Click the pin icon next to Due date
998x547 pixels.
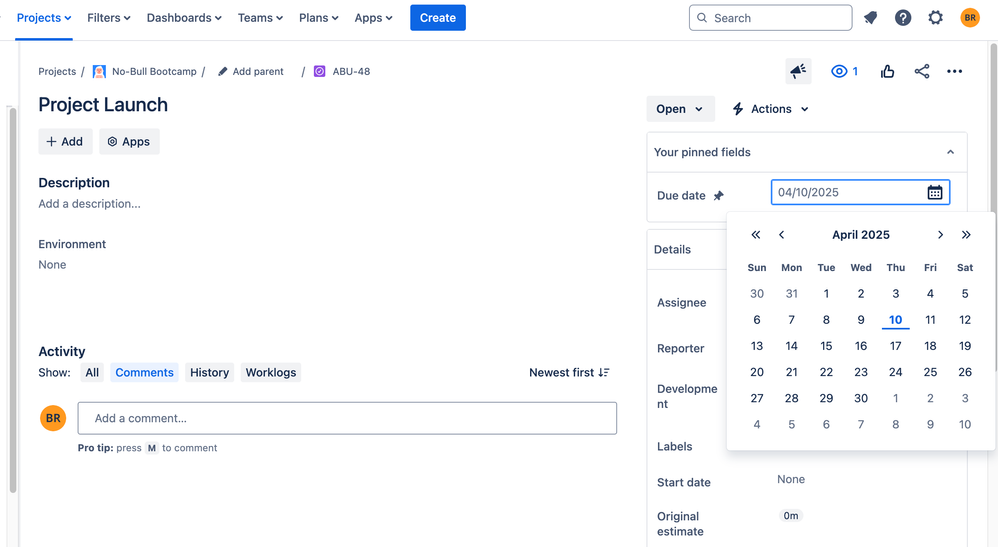[x=719, y=195]
